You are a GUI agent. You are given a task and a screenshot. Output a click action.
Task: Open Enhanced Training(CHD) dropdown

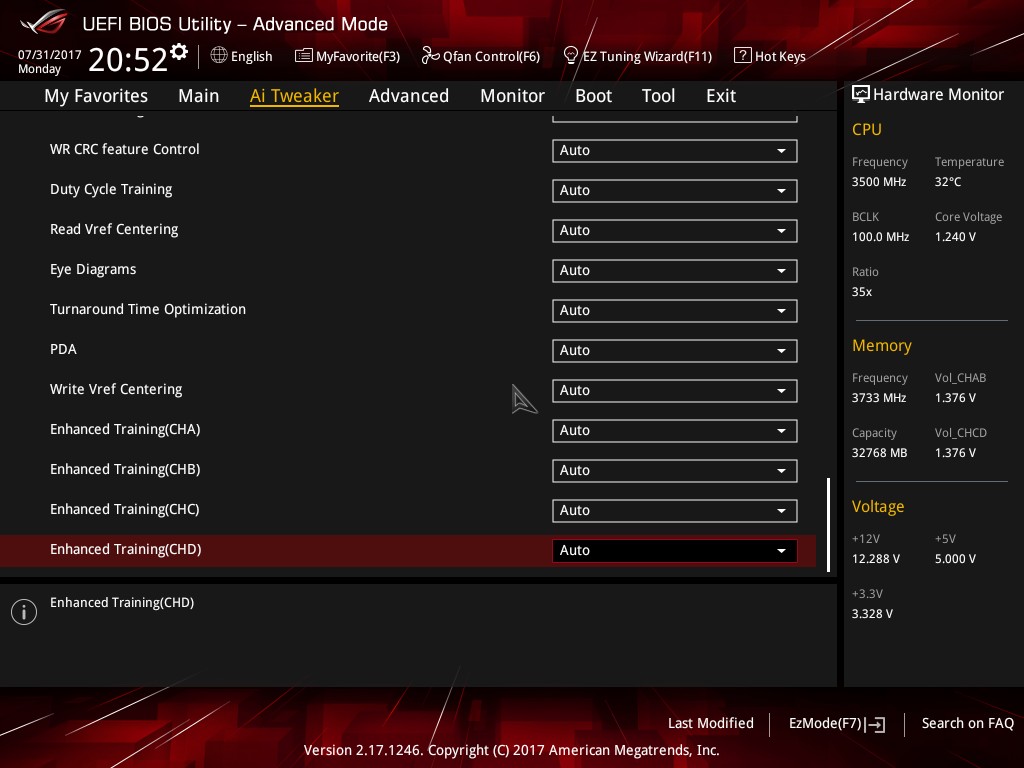coord(675,551)
